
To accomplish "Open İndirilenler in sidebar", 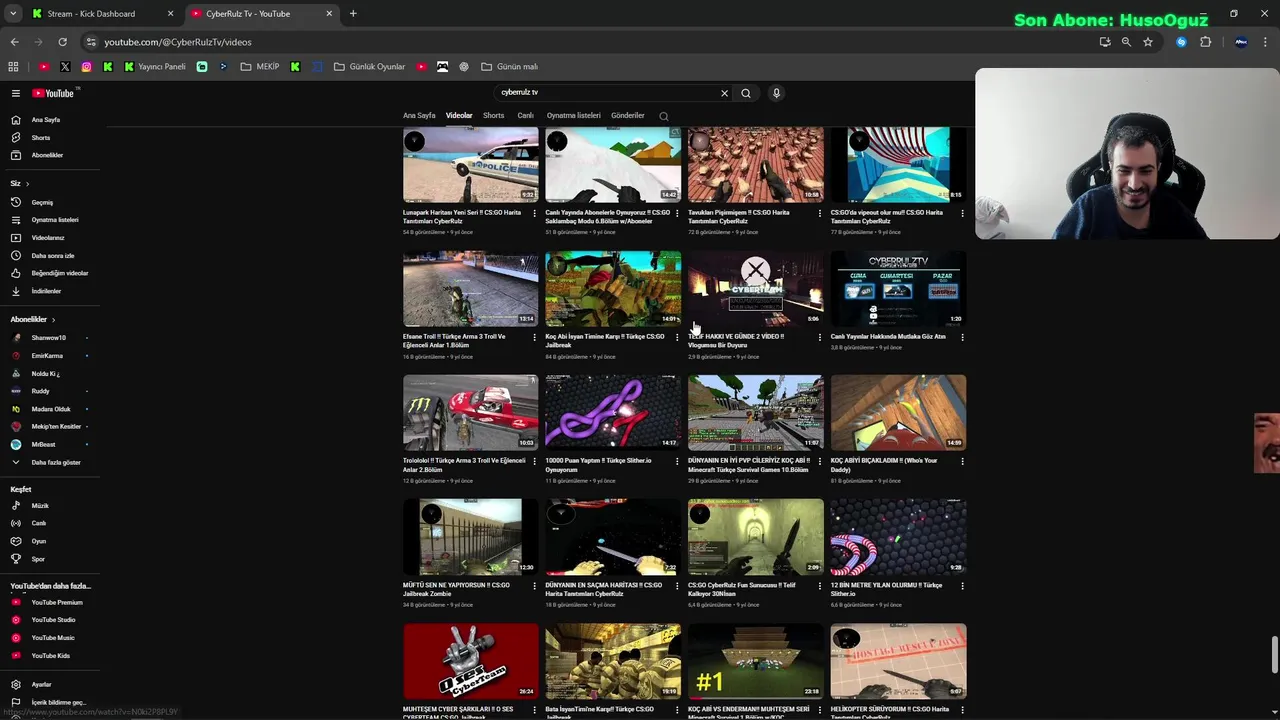I will 46,291.
